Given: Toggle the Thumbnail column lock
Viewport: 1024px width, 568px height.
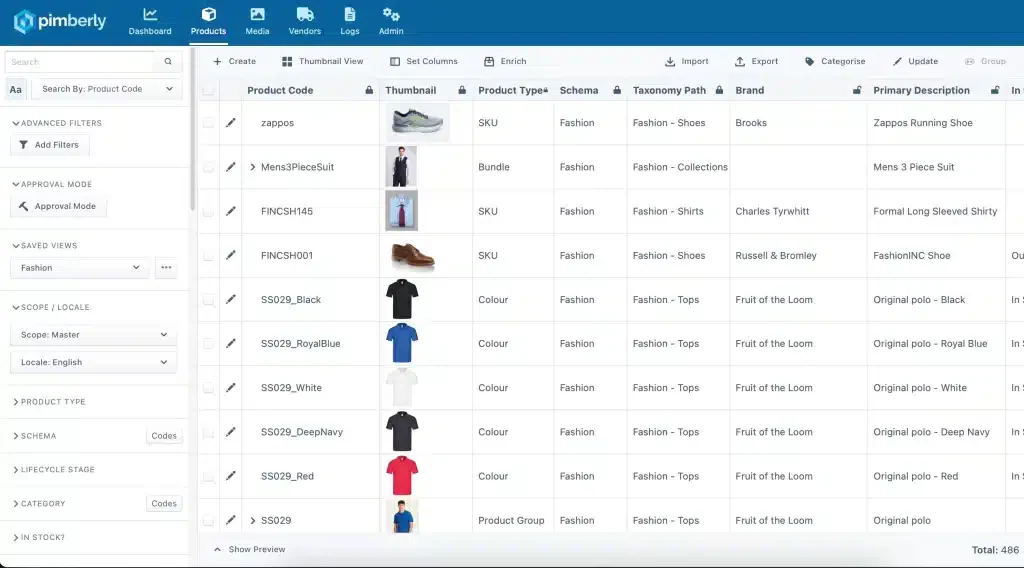Looking at the screenshot, I should point(462,90).
